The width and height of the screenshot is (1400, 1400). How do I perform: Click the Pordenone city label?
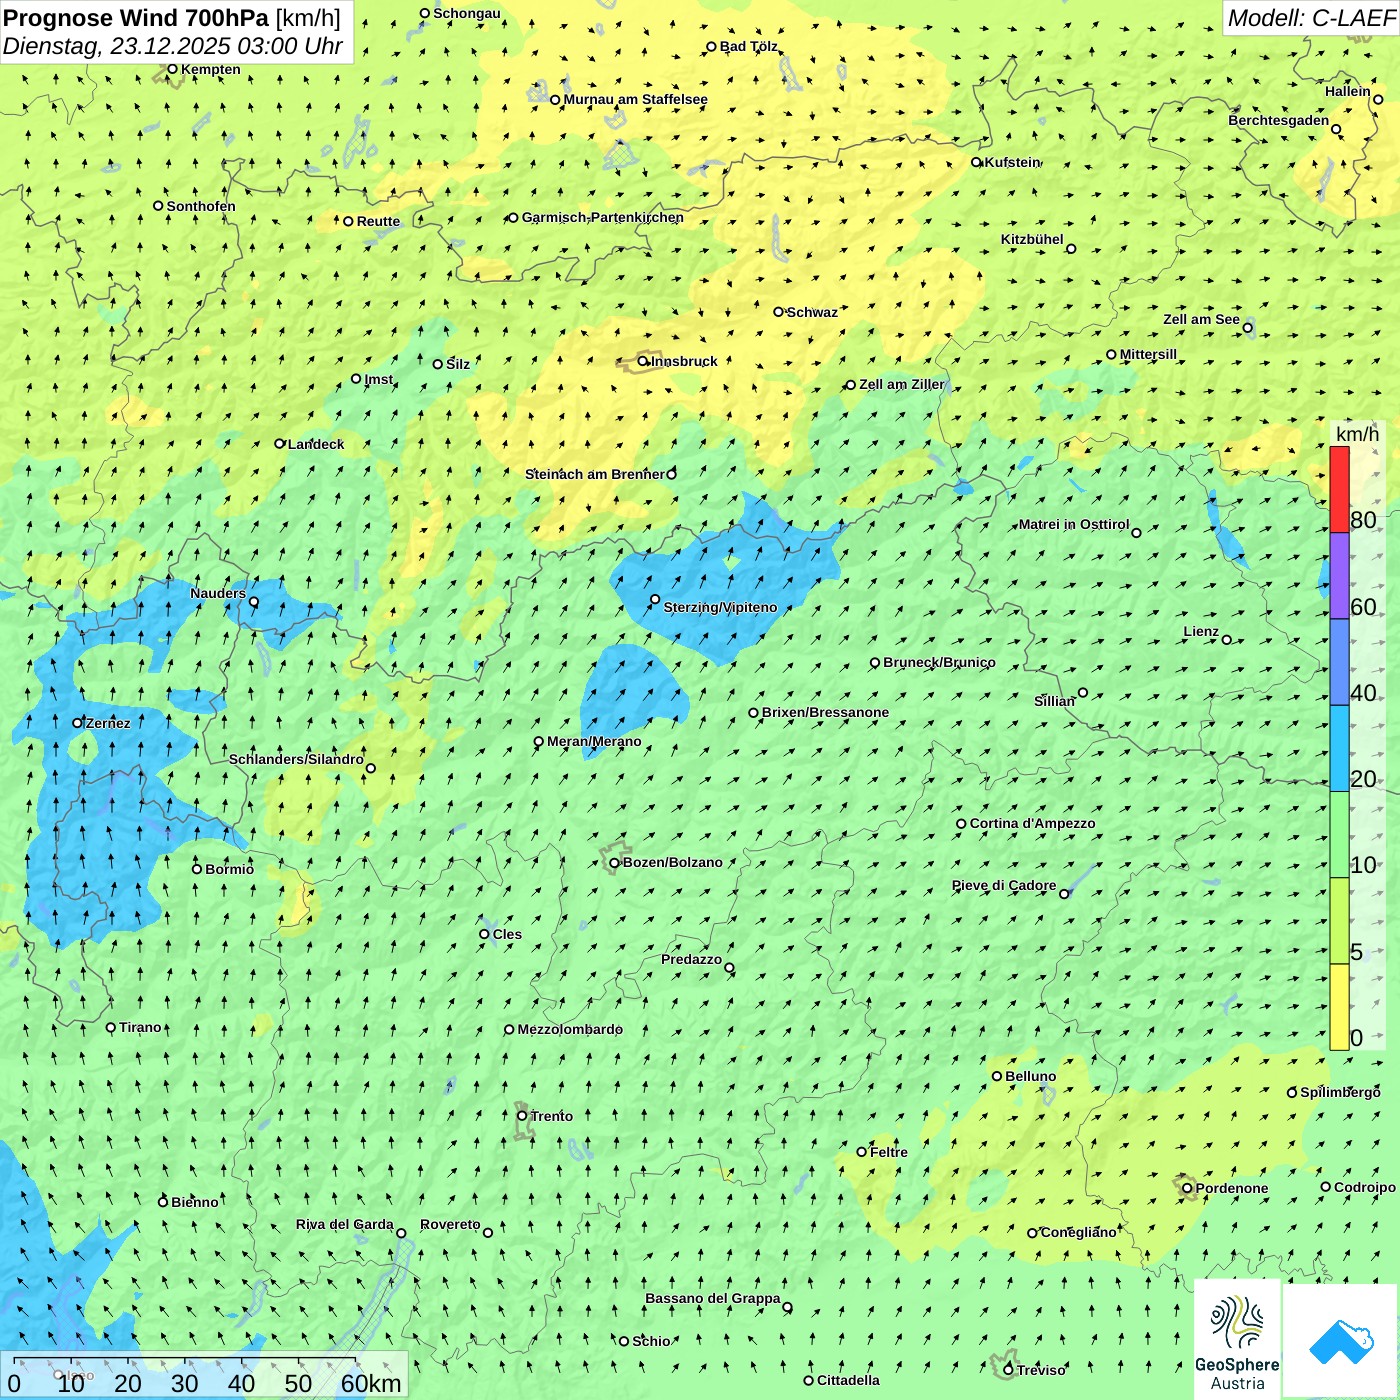tap(1232, 1188)
